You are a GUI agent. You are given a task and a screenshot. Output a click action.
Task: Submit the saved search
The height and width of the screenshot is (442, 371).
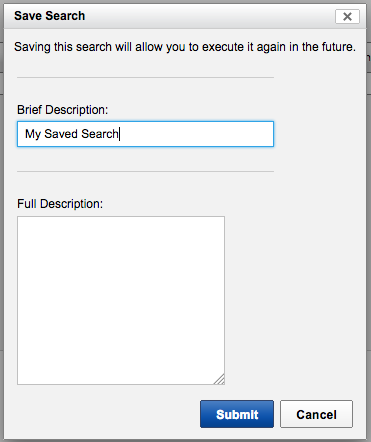(237, 414)
